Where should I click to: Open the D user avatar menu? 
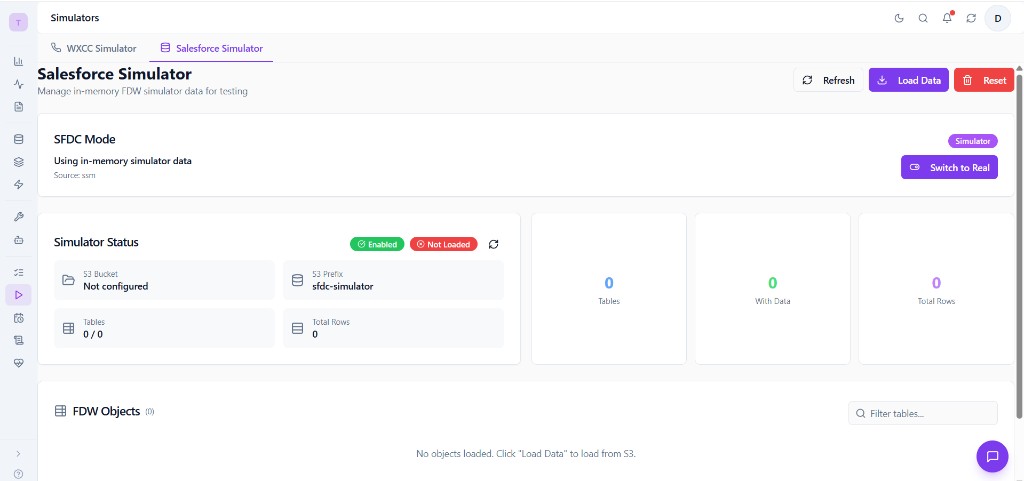997,18
